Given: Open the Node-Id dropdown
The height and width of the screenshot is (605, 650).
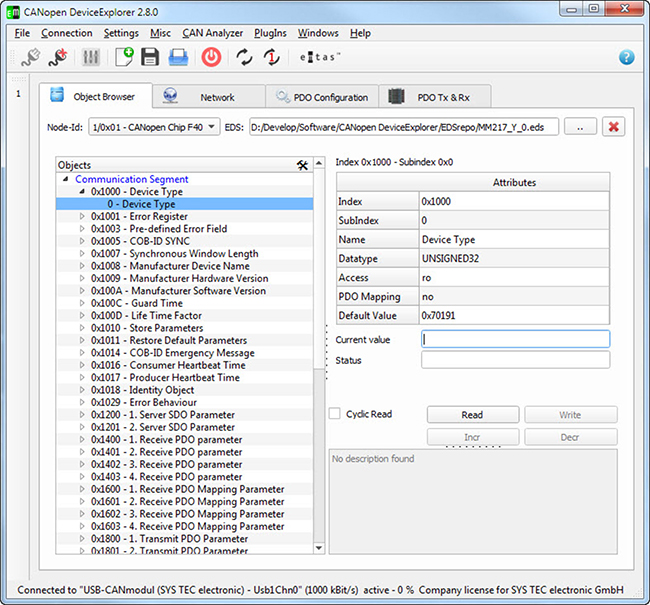Looking at the screenshot, I should tap(153, 127).
